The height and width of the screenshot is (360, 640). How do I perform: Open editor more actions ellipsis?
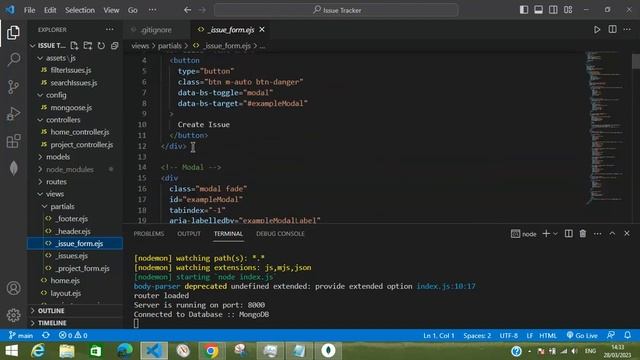coord(627,29)
